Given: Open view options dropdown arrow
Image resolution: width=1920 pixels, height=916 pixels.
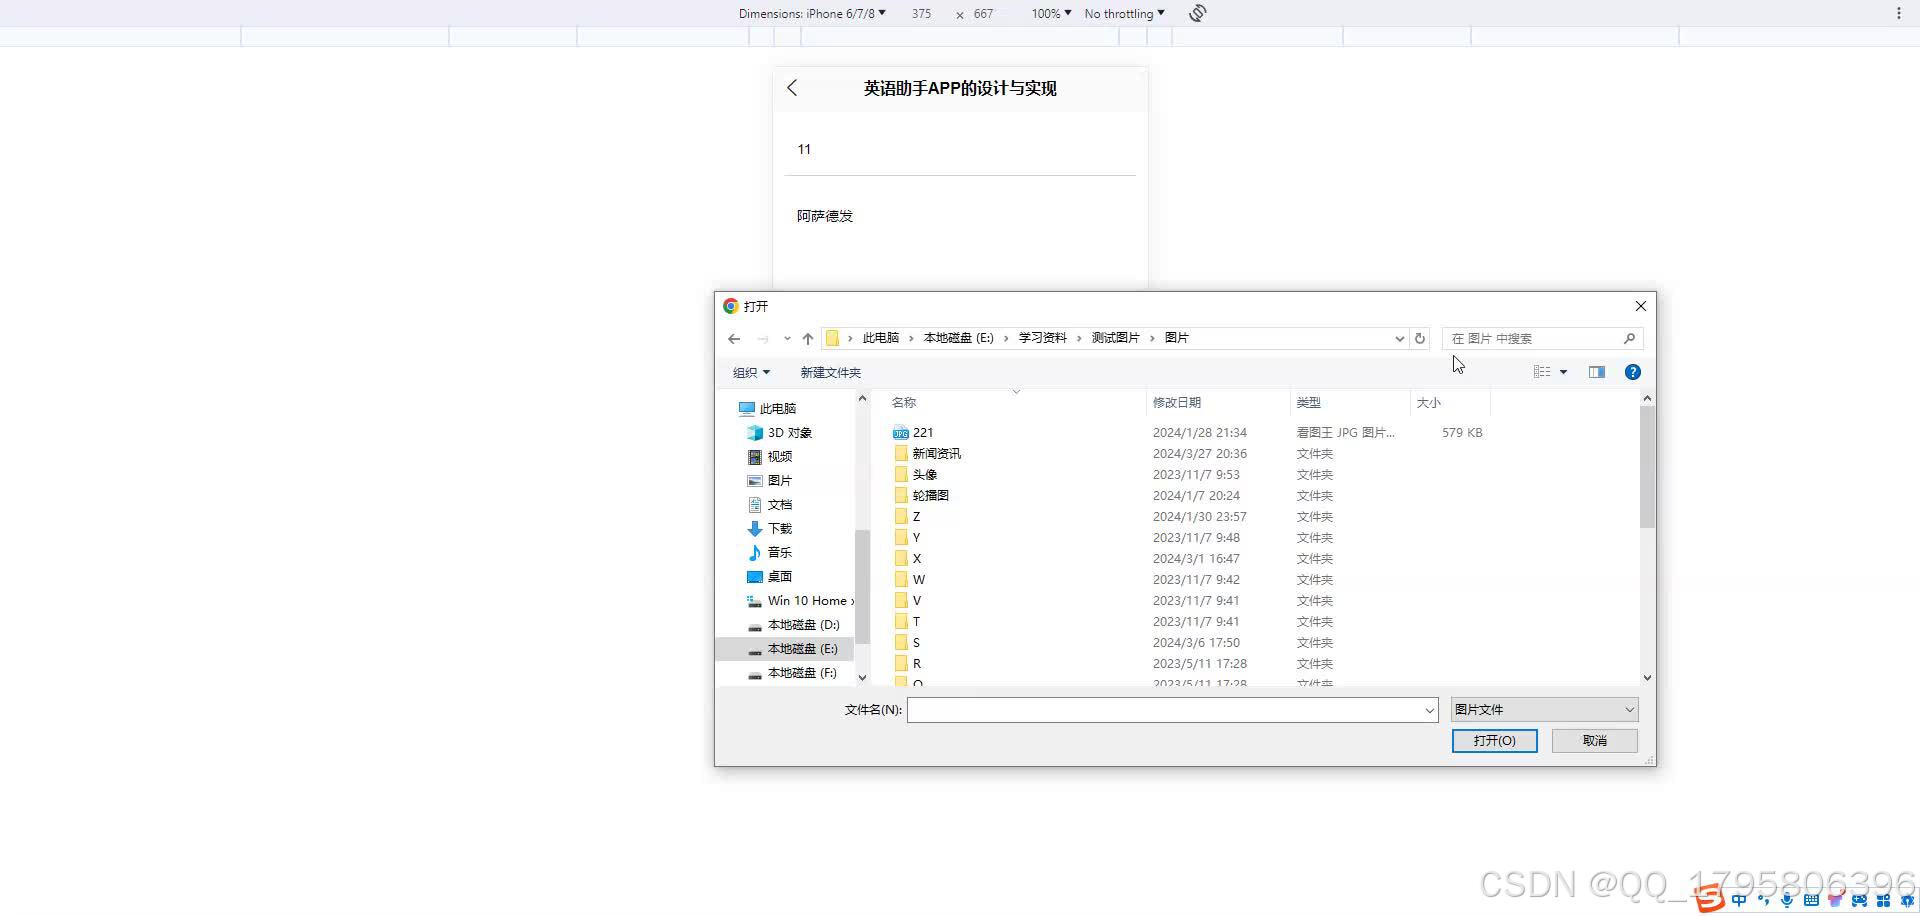Looking at the screenshot, I should click(x=1563, y=372).
